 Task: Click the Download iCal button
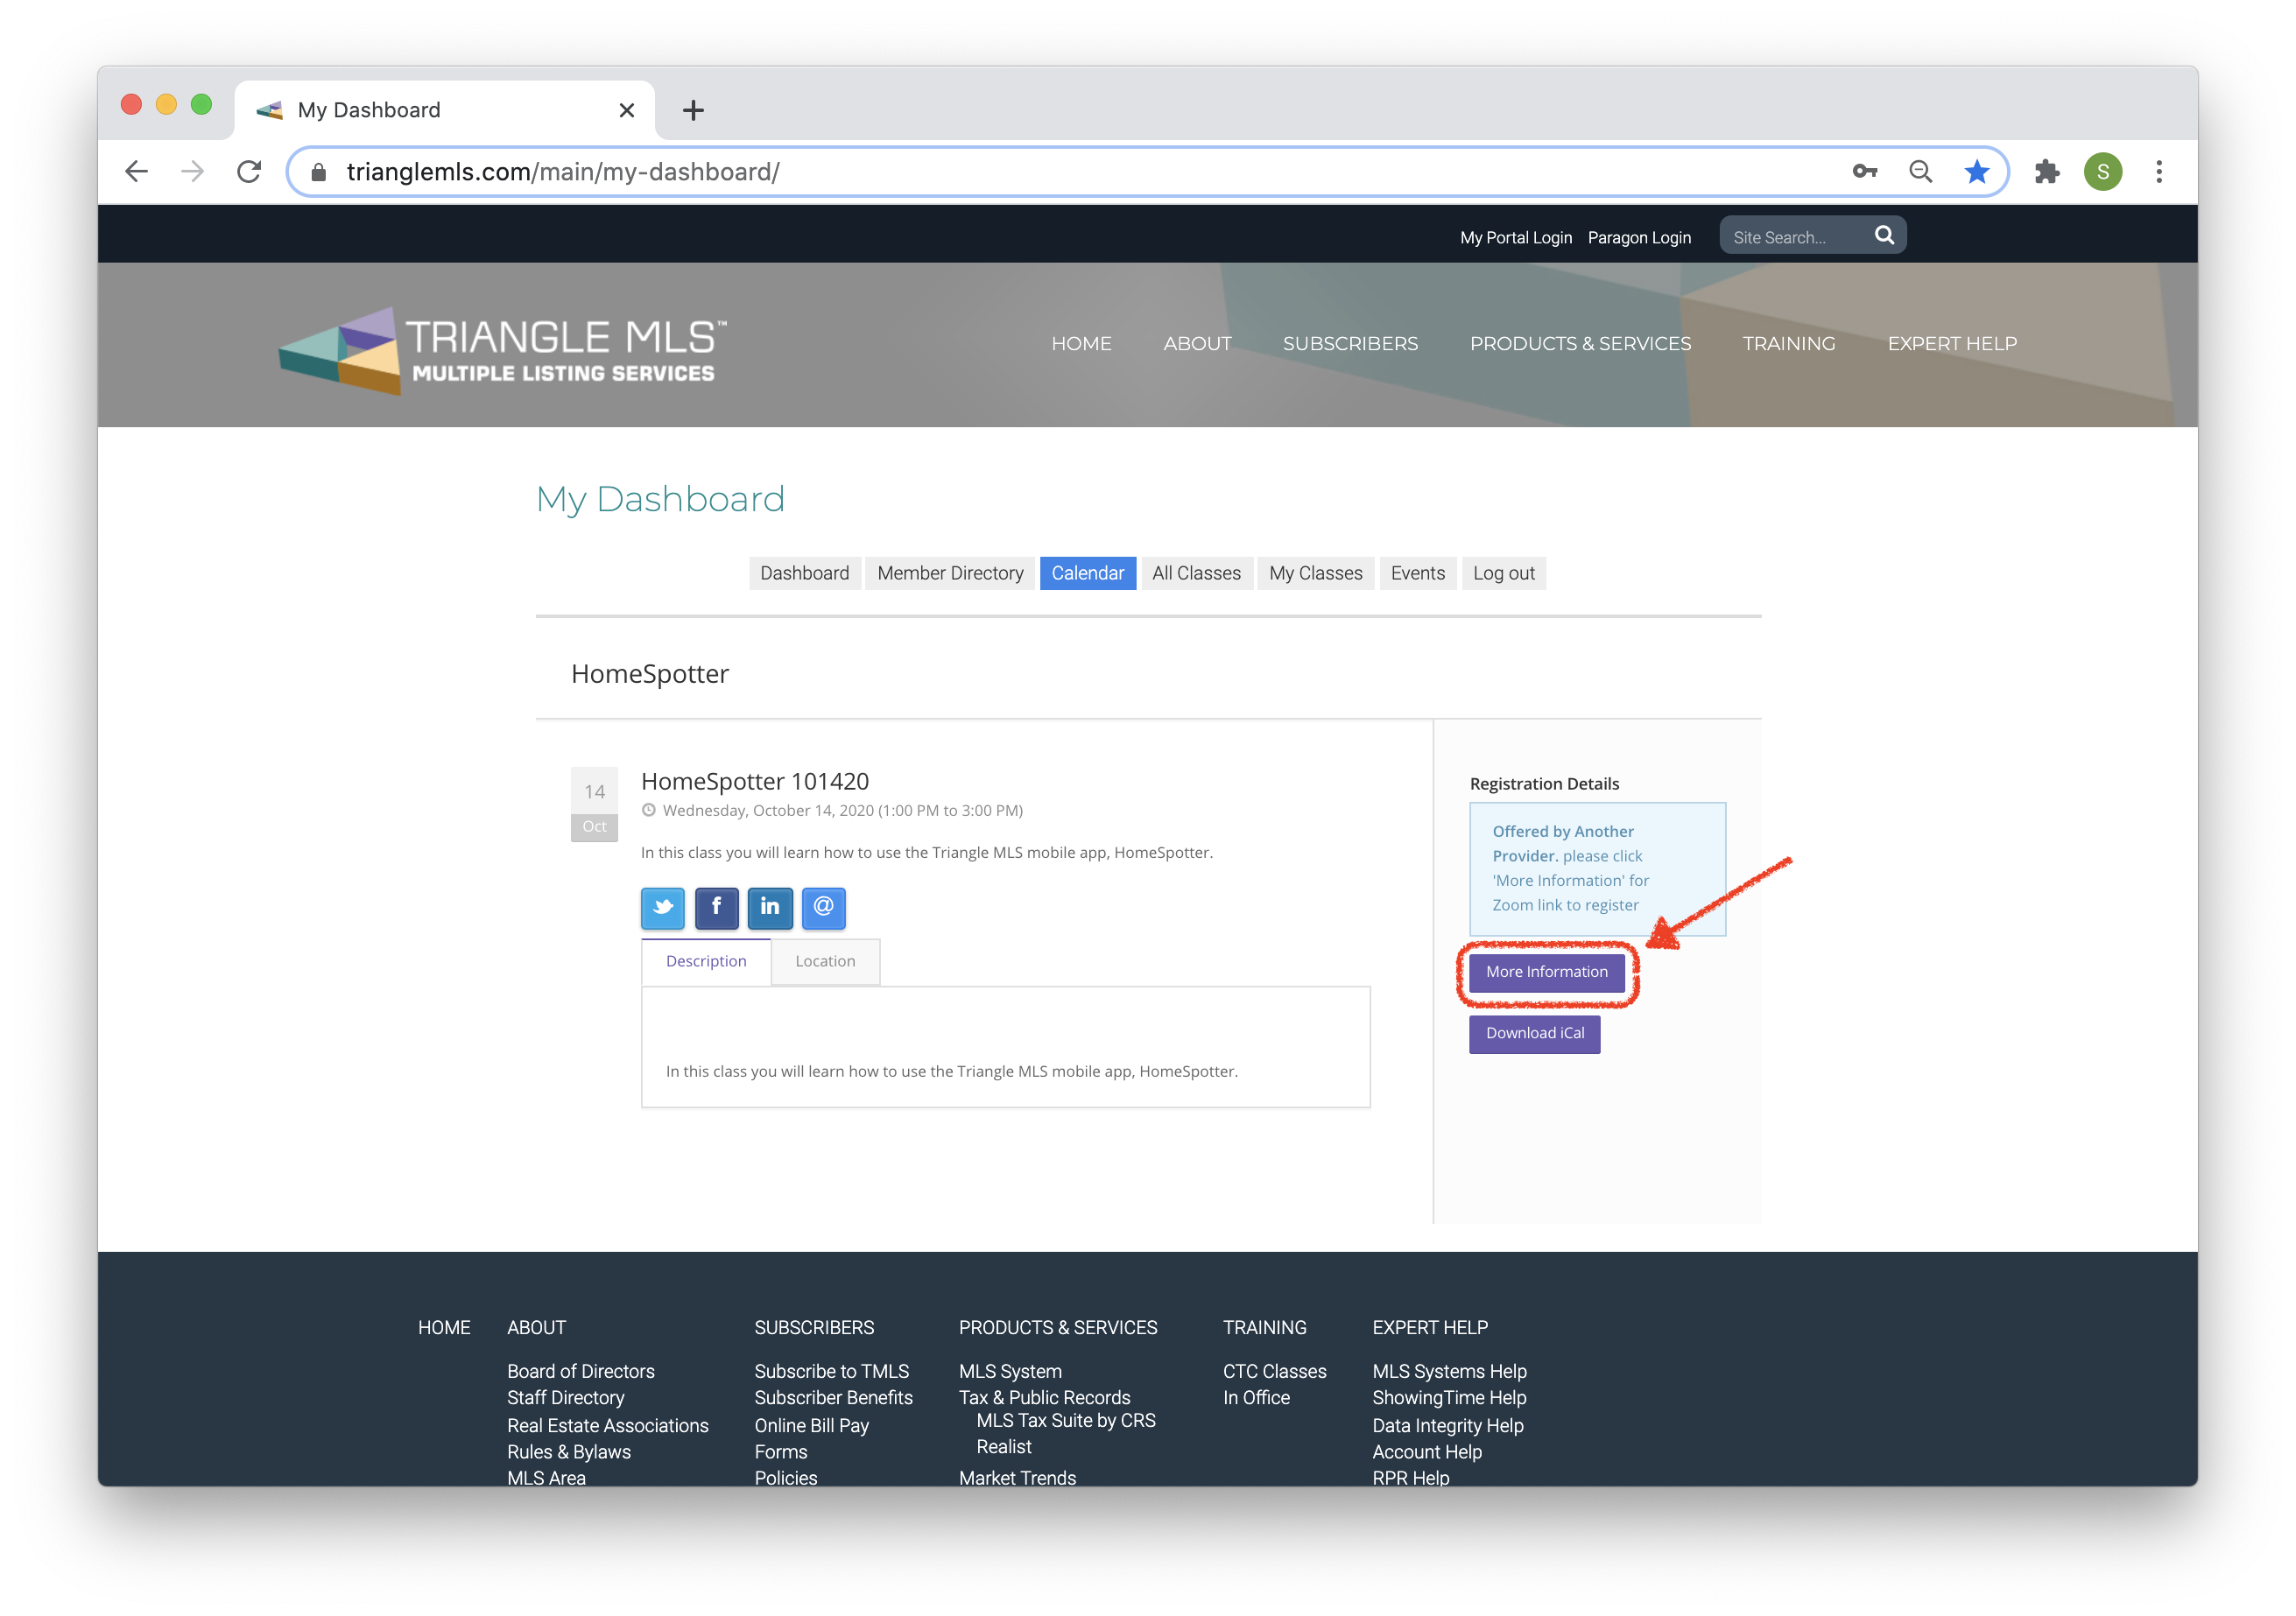click(1534, 1033)
